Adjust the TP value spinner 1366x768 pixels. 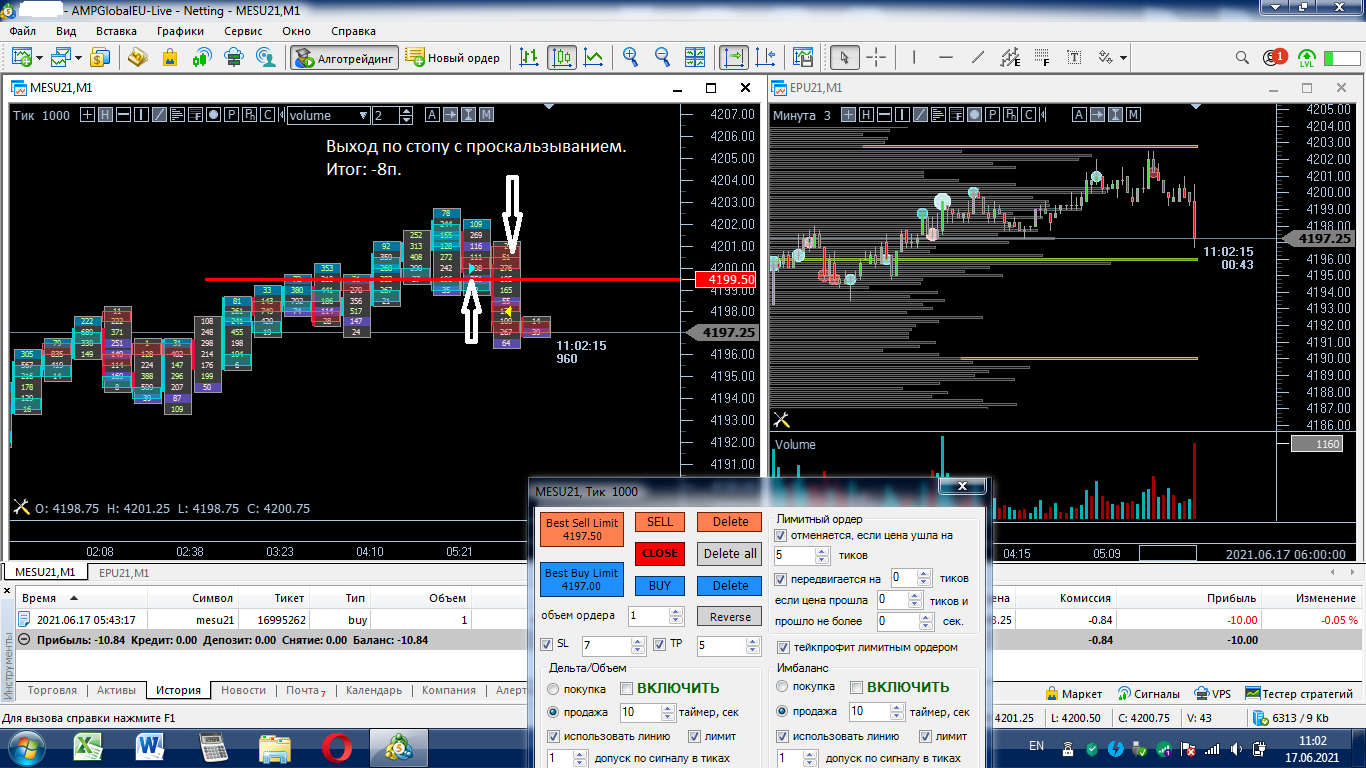[753, 646]
